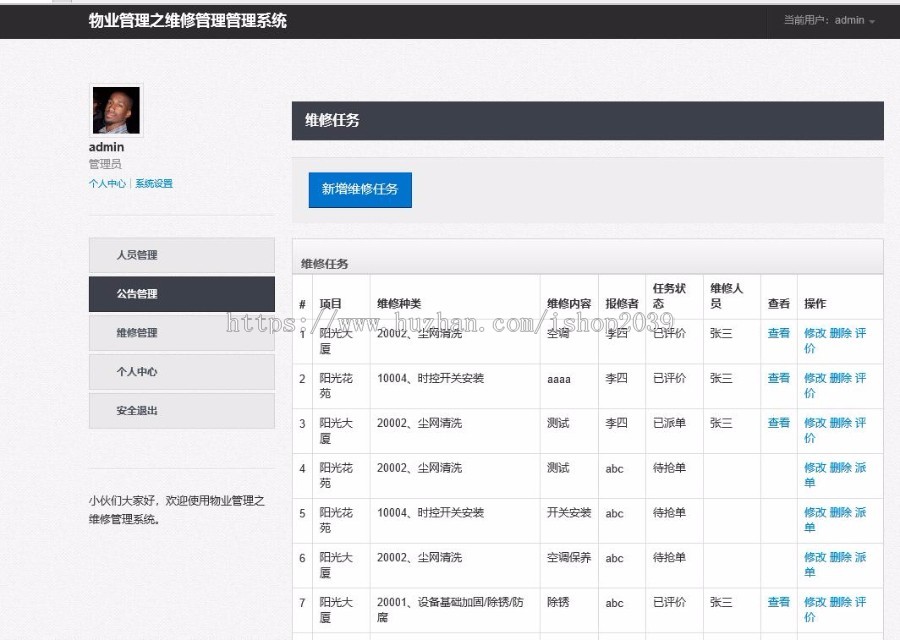View details of task row 2
The height and width of the screenshot is (640, 900).
(x=779, y=378)
